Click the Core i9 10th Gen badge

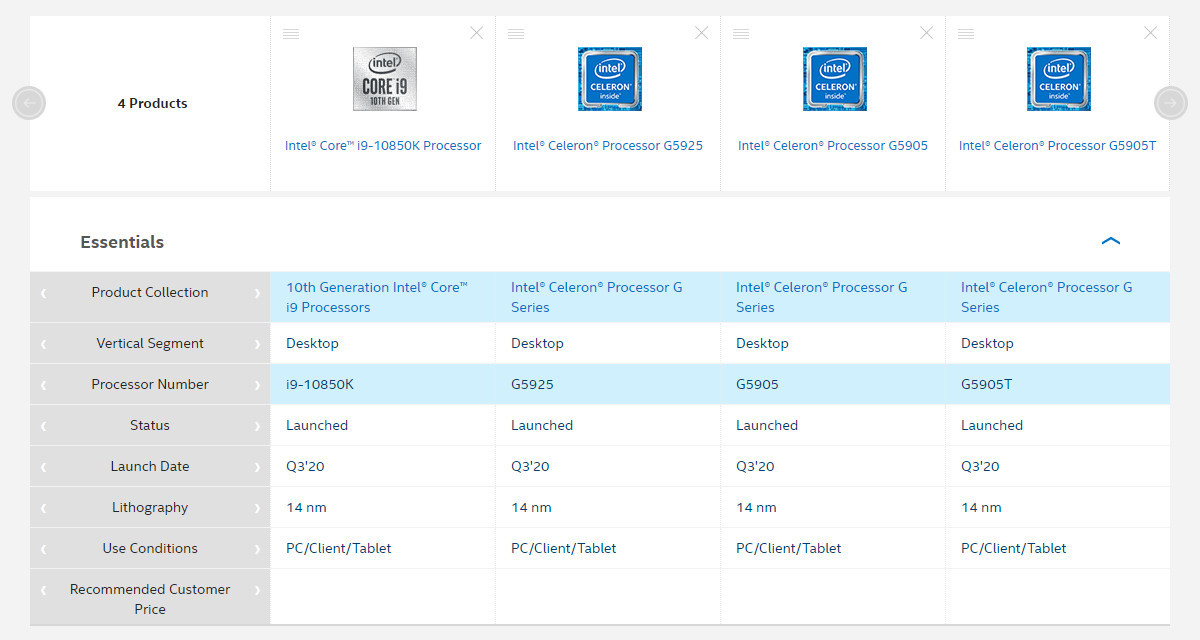[x=385, y=79]
